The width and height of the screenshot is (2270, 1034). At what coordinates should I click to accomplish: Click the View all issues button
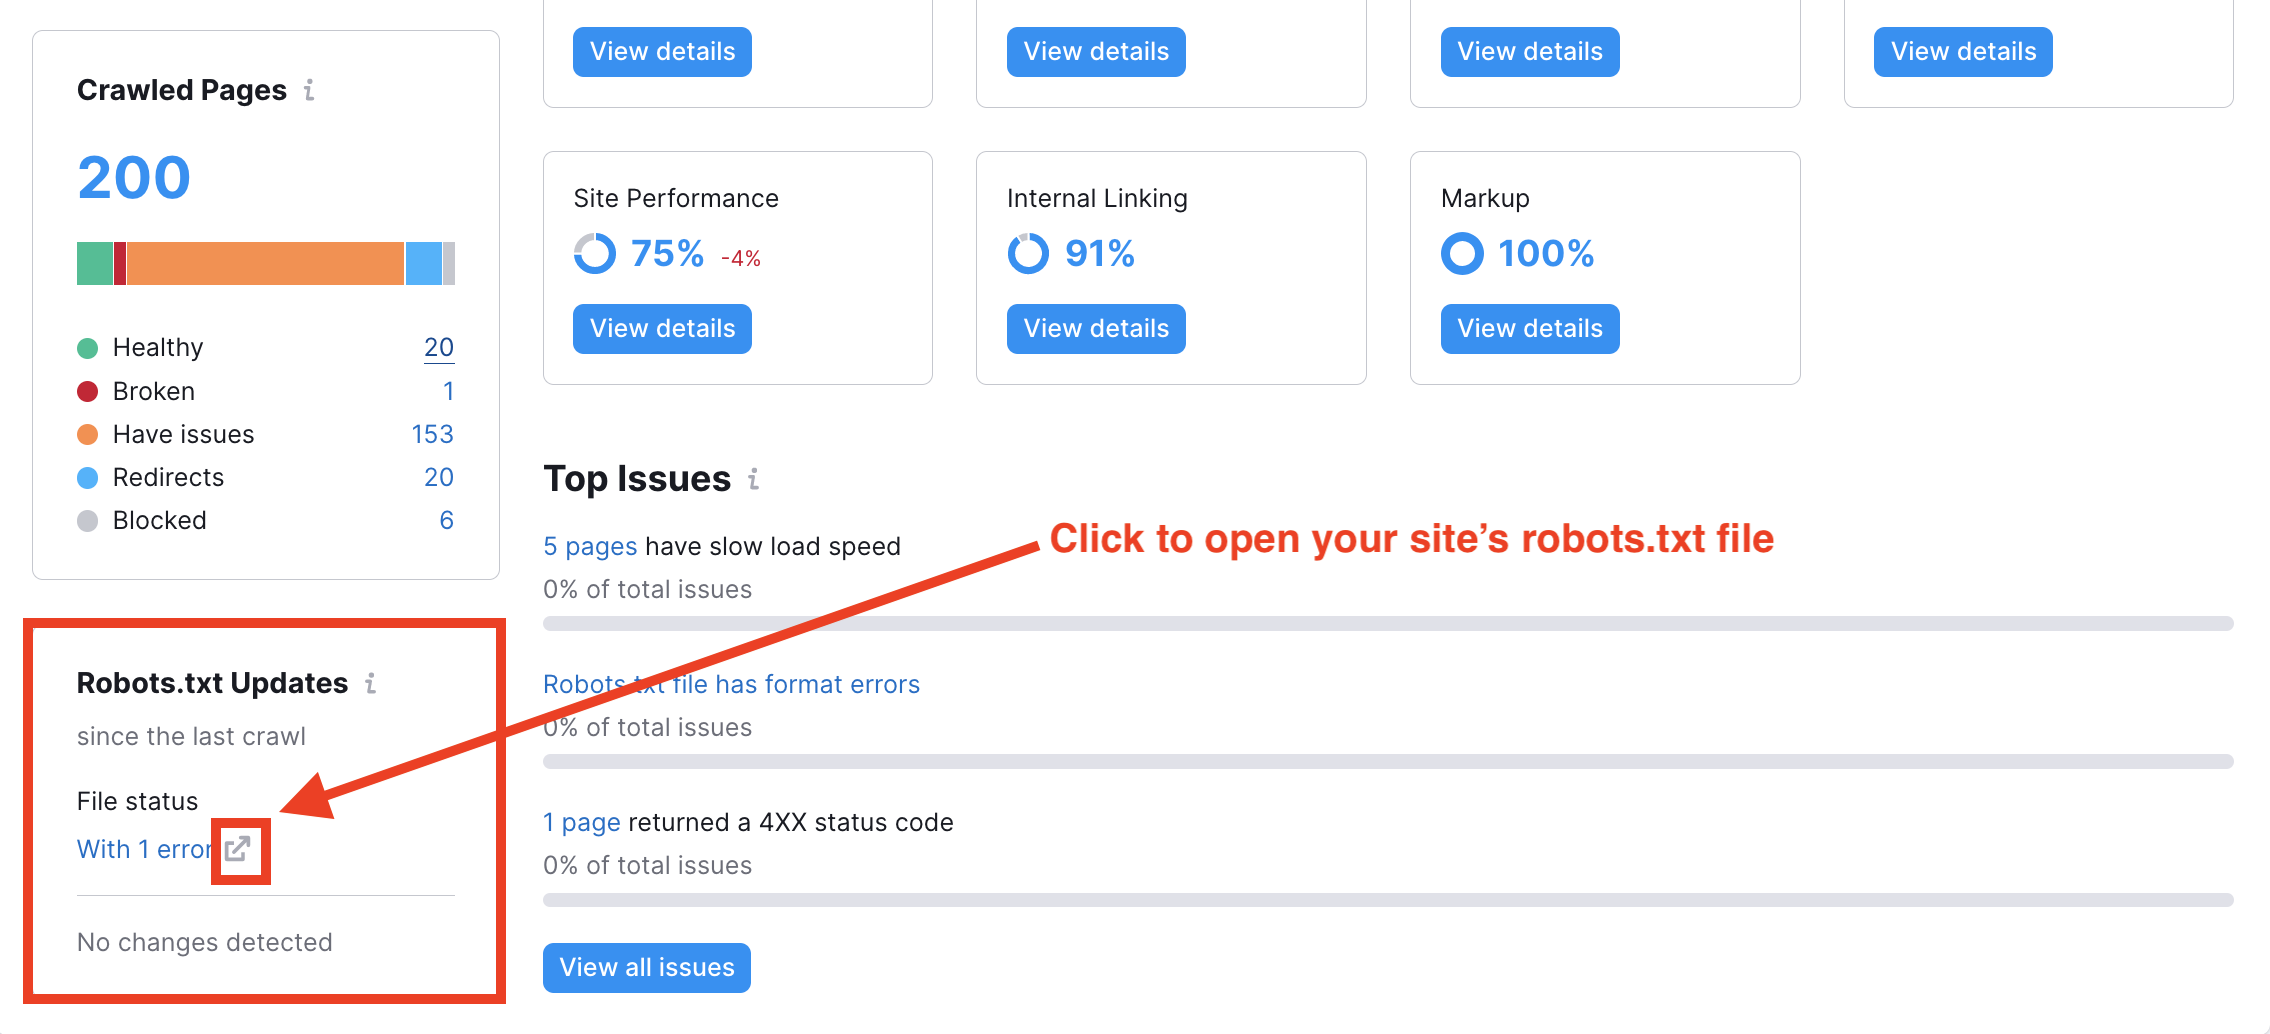tap(647, 967)
